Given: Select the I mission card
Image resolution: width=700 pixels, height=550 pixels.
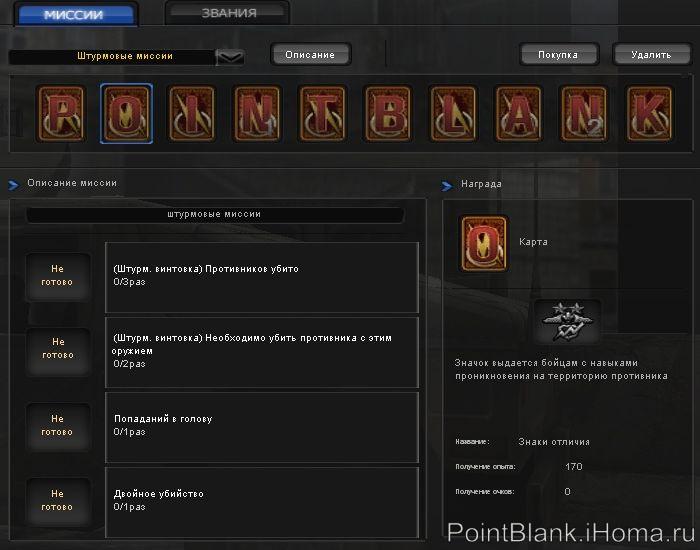Looking at the screenshot, I should [192, 114].
